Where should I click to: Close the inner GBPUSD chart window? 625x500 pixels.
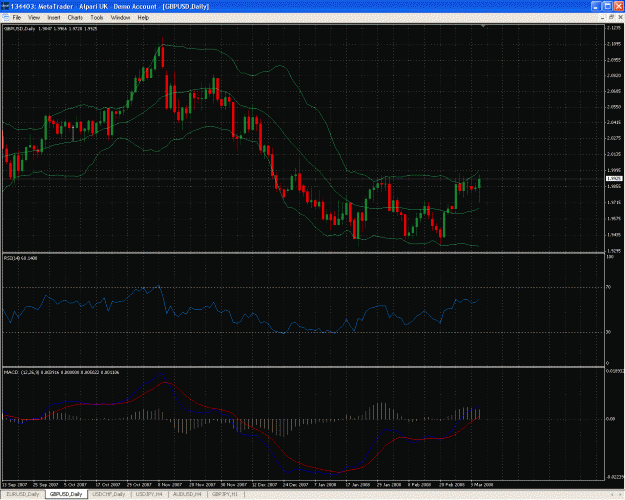click(x=620, y=18)
